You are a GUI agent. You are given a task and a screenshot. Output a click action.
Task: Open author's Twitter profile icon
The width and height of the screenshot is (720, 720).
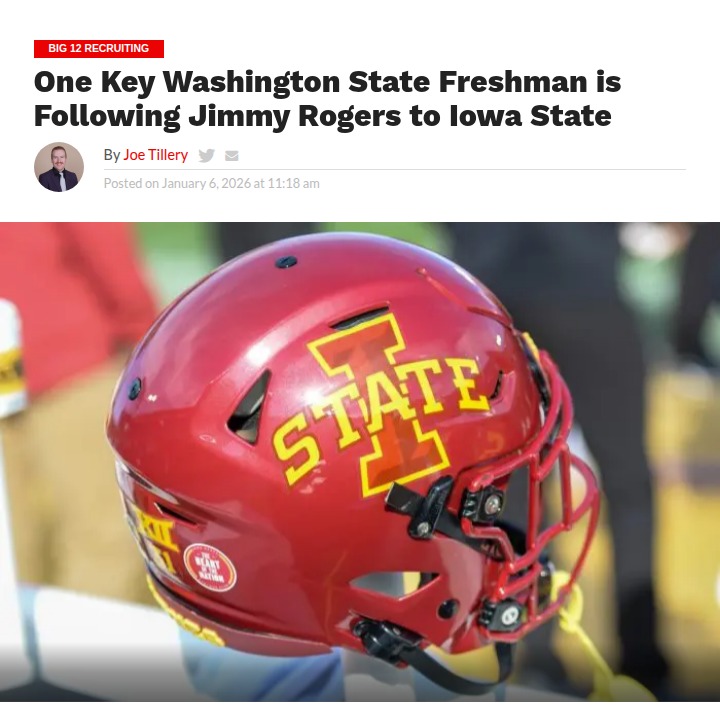[206, 155]
